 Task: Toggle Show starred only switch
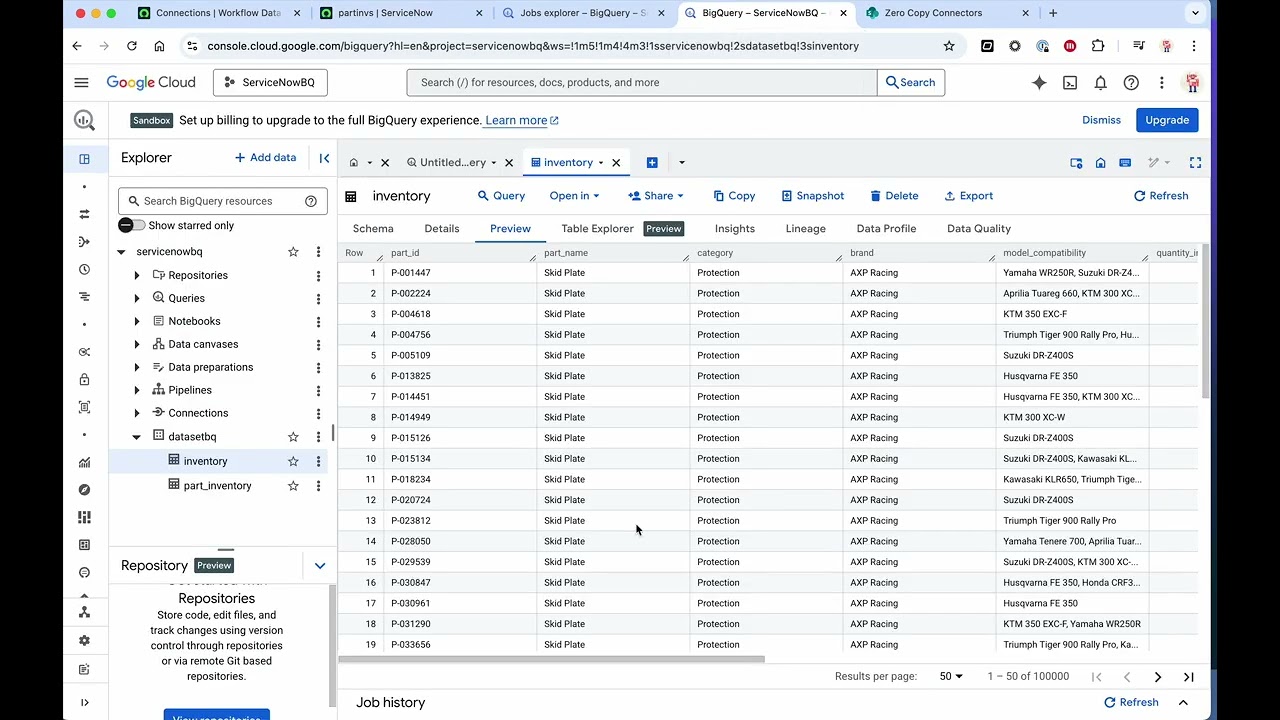[132, 226]
